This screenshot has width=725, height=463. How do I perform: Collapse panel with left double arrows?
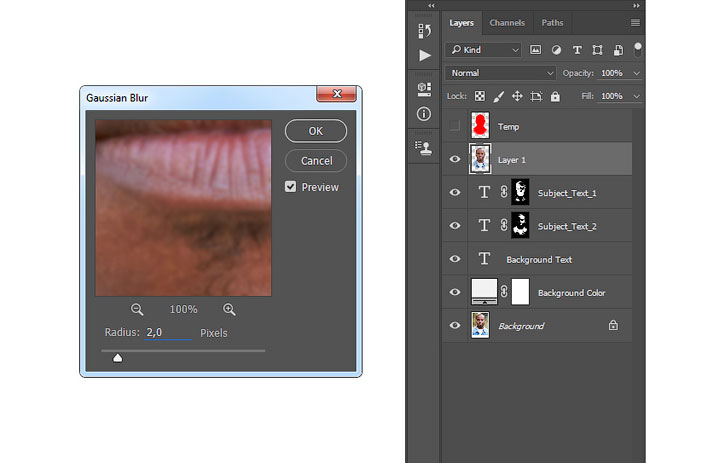431,6
